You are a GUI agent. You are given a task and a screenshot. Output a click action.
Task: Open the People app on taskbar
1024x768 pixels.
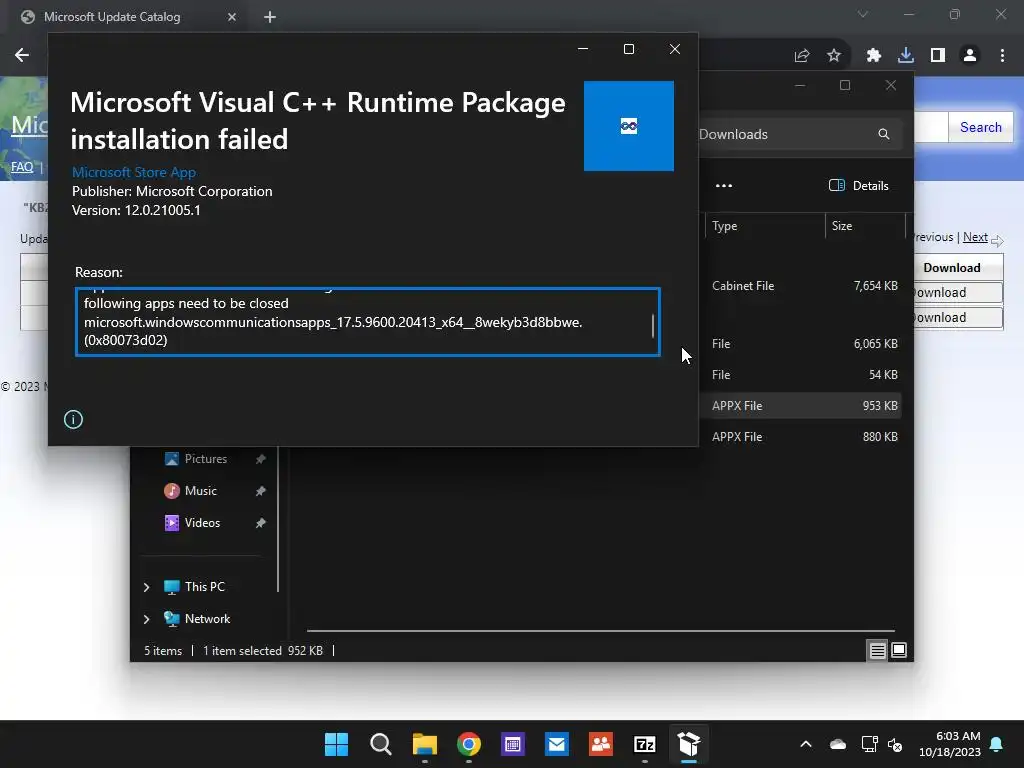pyautogui.click(x=601, y=744)
